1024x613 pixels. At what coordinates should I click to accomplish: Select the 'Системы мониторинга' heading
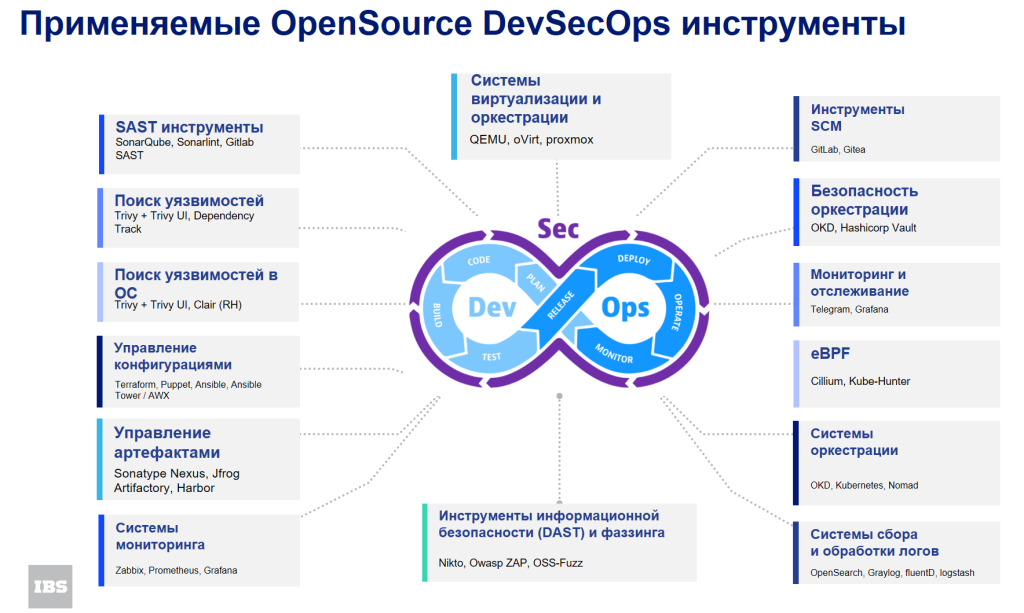point(160,536)
